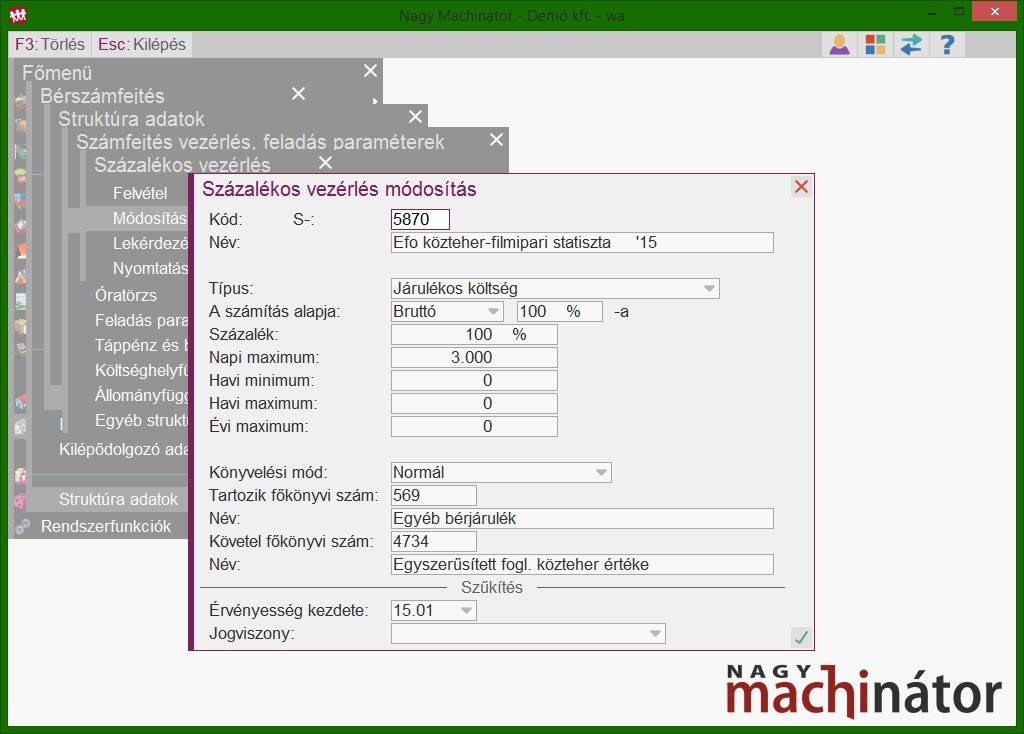Viewport: 1024px width, 734px height.
Task: Click the Havi minimum field
Action: click(474, 380)
